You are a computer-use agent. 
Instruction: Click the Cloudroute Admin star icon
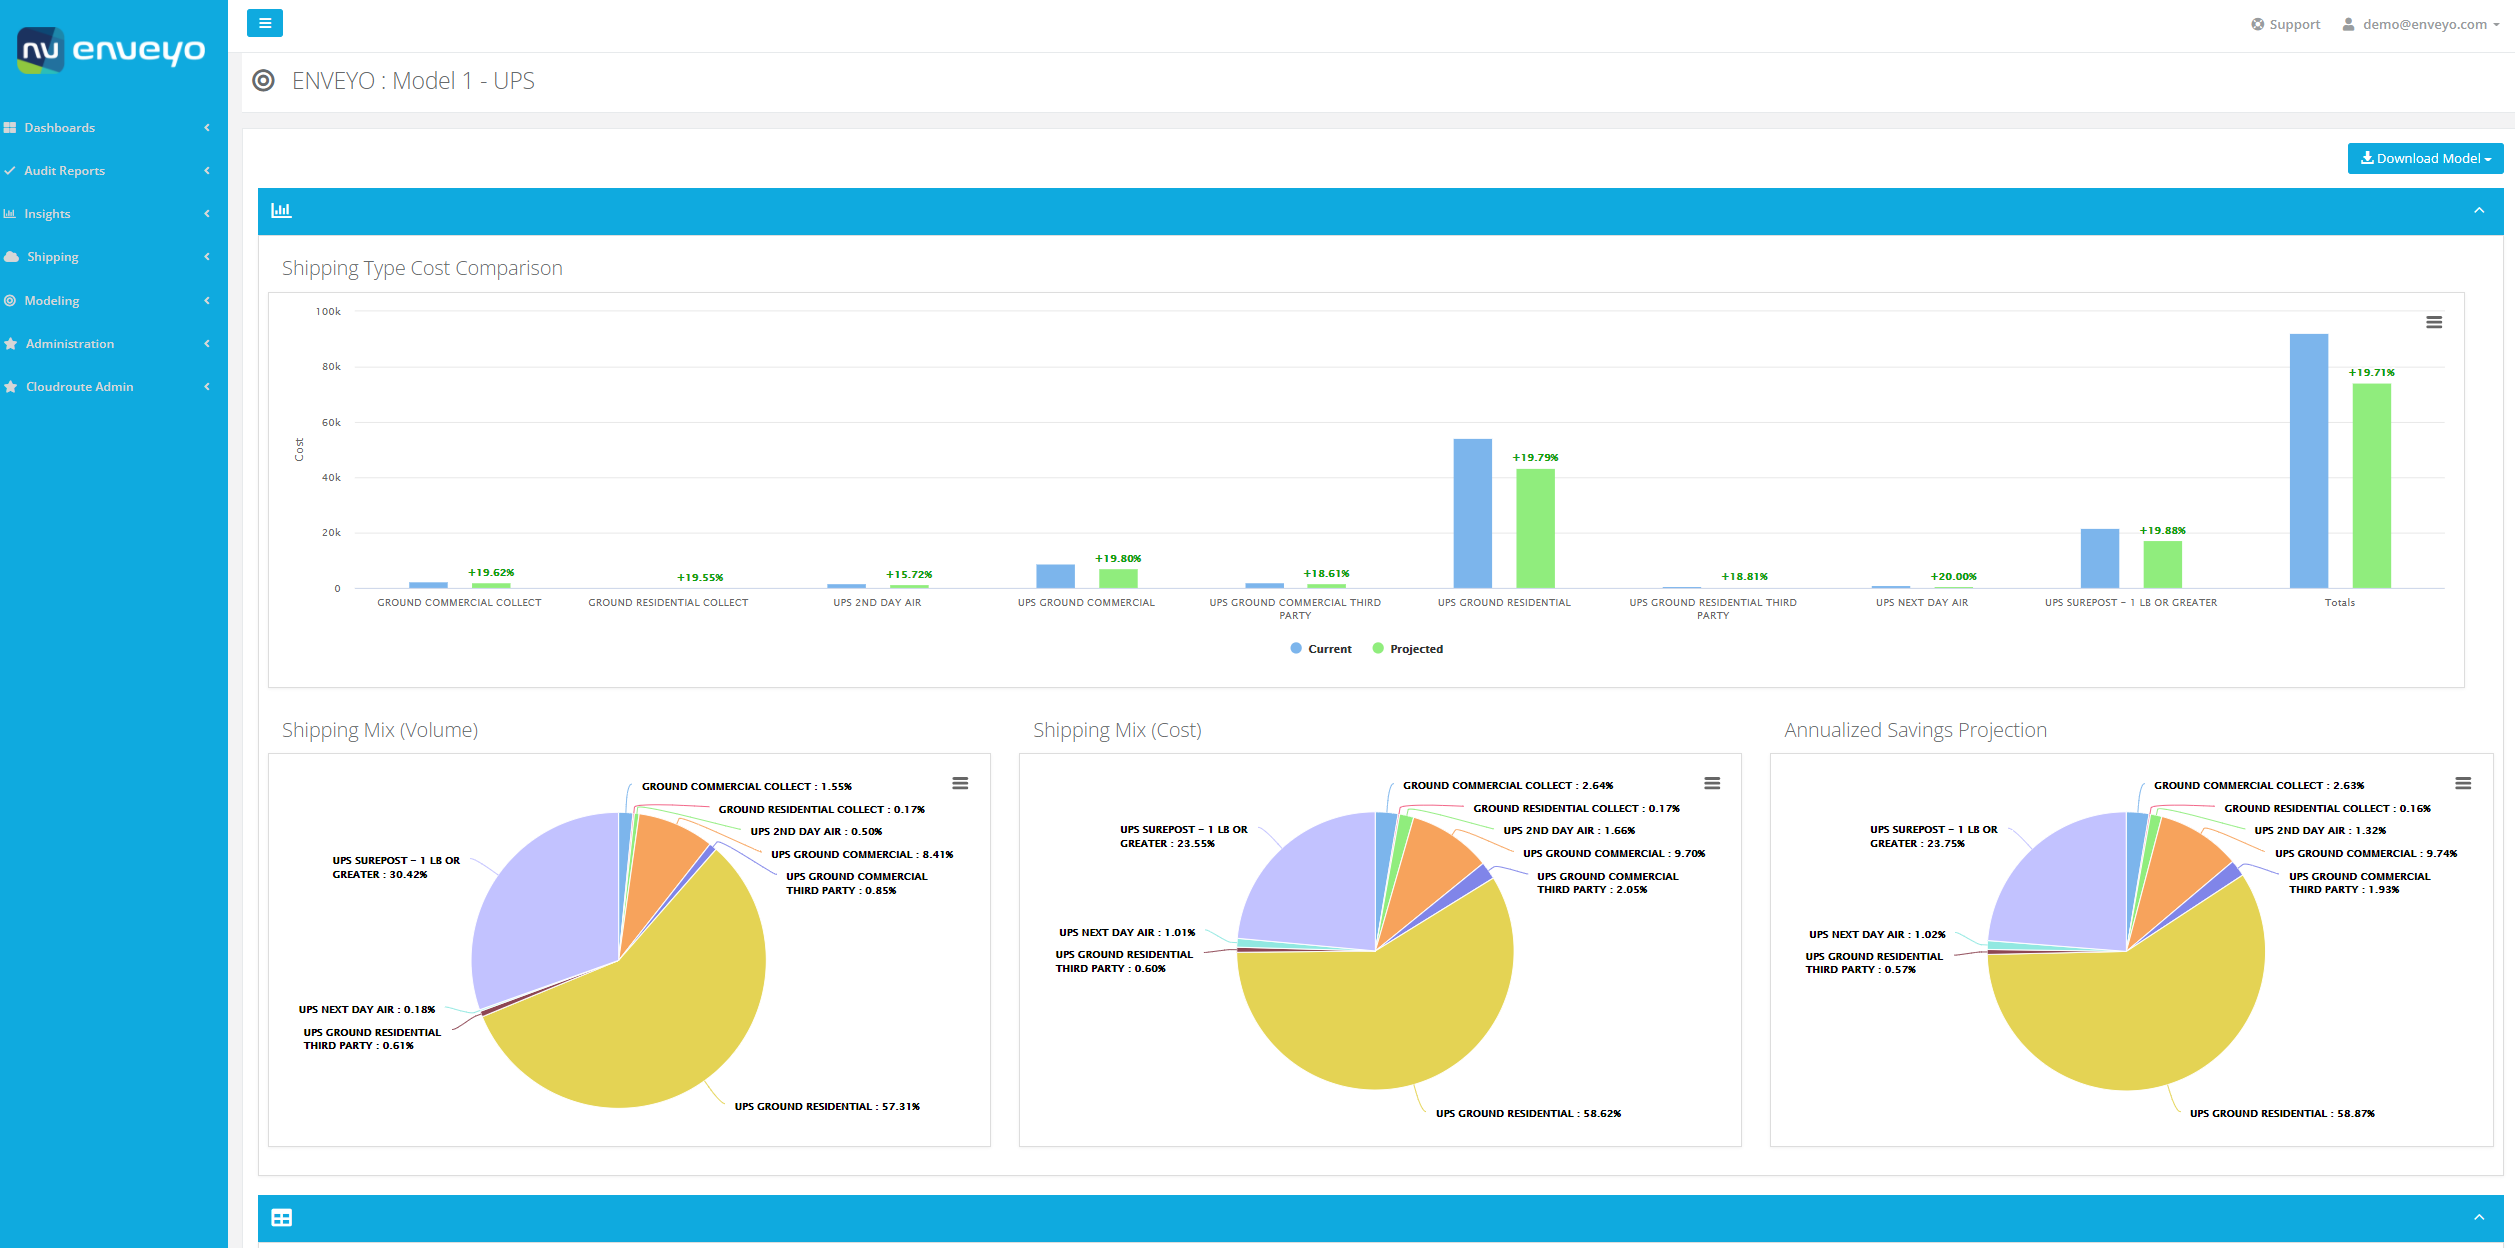pos(11,387)
